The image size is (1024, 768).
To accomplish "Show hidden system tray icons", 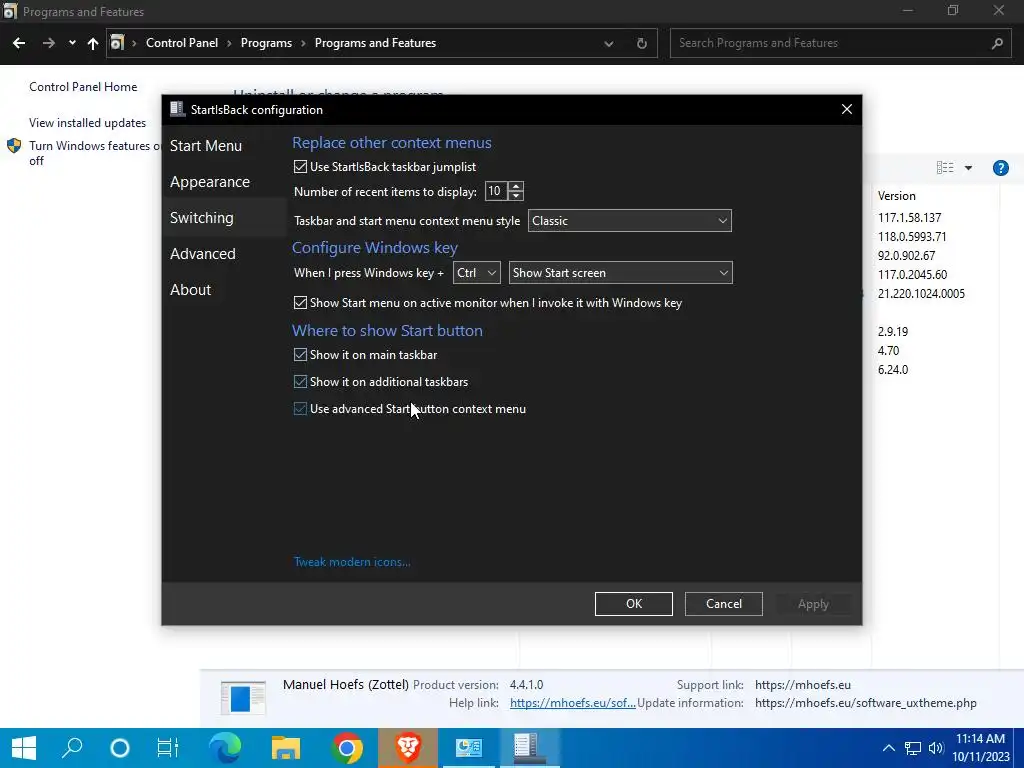I will click(889, 748).
